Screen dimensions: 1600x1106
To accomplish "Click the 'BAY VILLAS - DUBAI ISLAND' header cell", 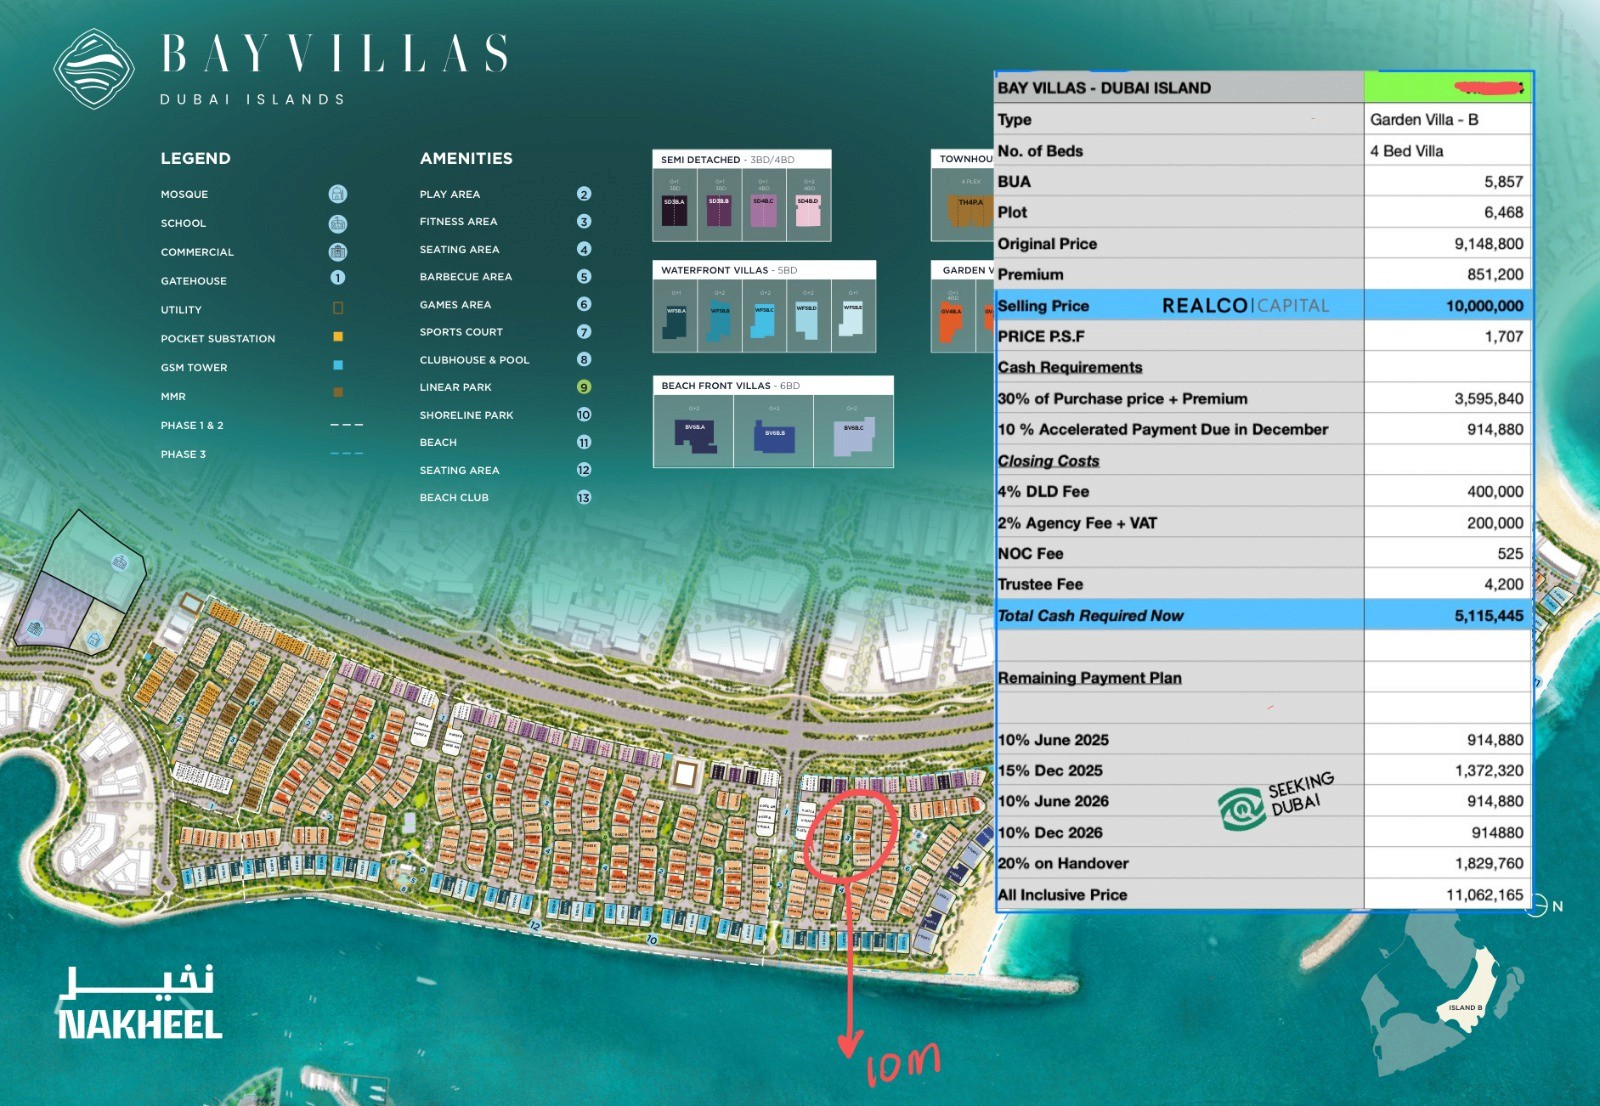I will click(x=1180, y=88).
